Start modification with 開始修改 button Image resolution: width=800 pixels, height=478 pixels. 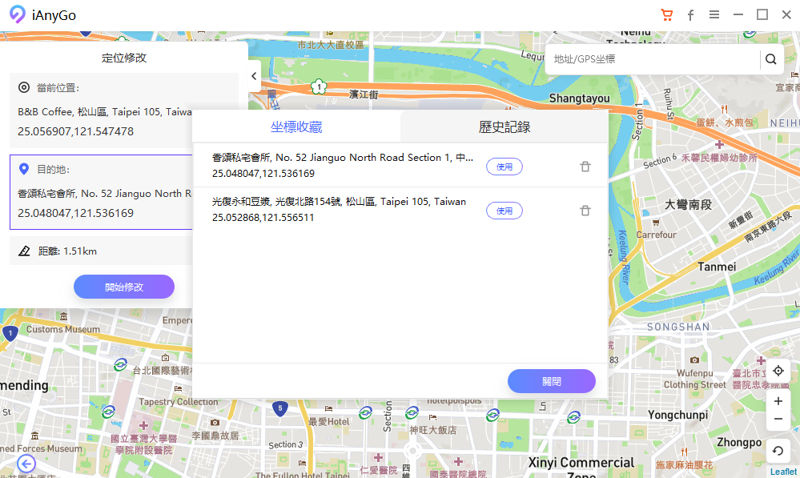pyautogui.click(x=124, y=287)
